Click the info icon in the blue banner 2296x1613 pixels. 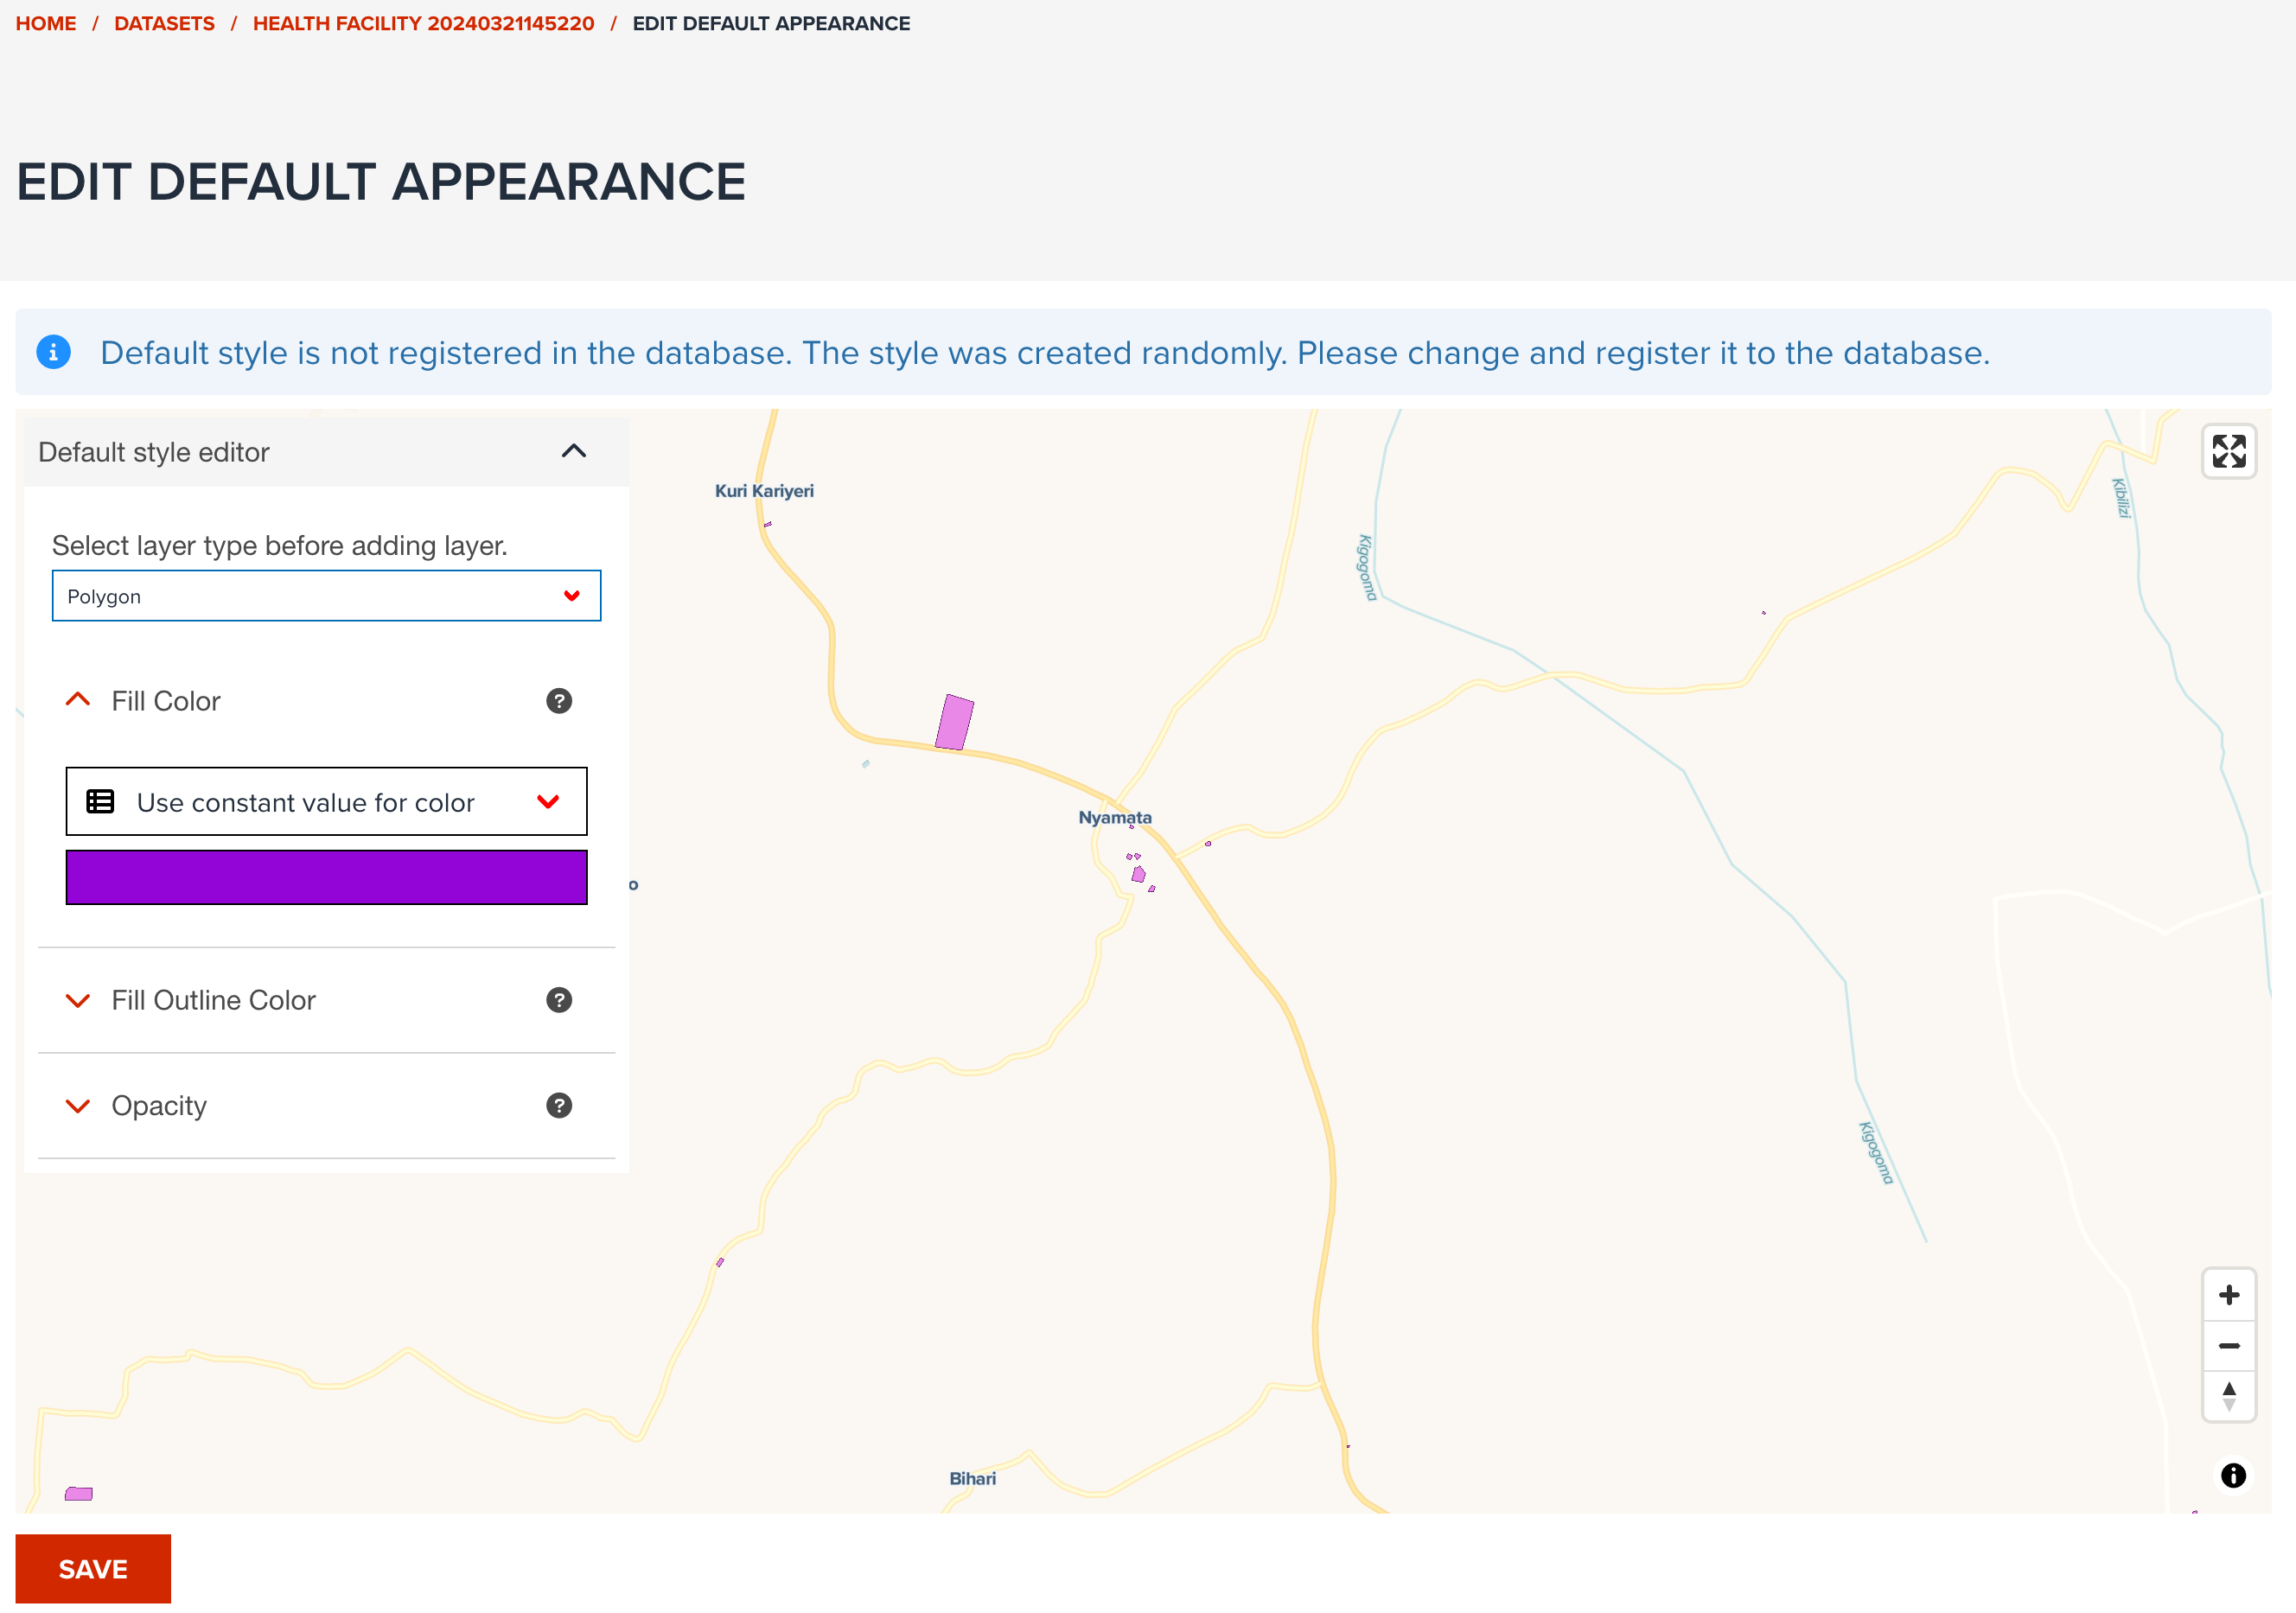point(52,352)
